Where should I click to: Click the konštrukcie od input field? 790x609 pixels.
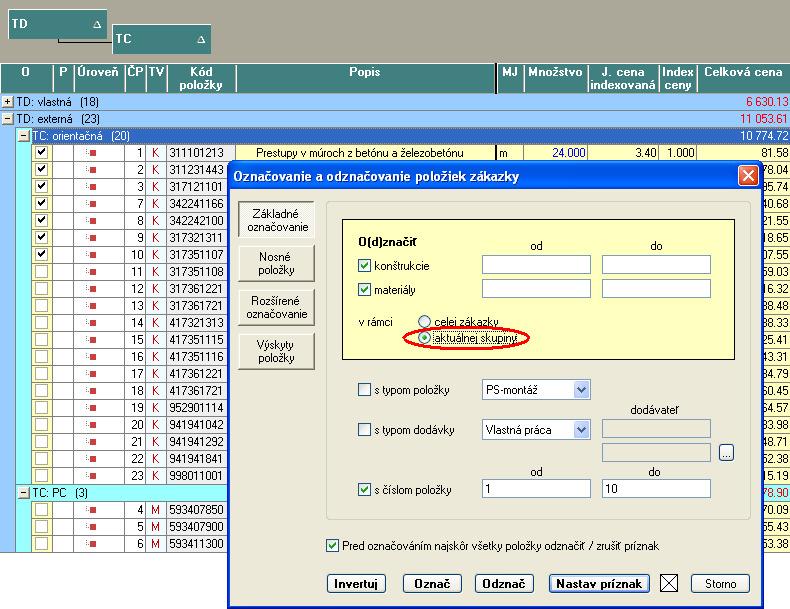pos(536,264)
